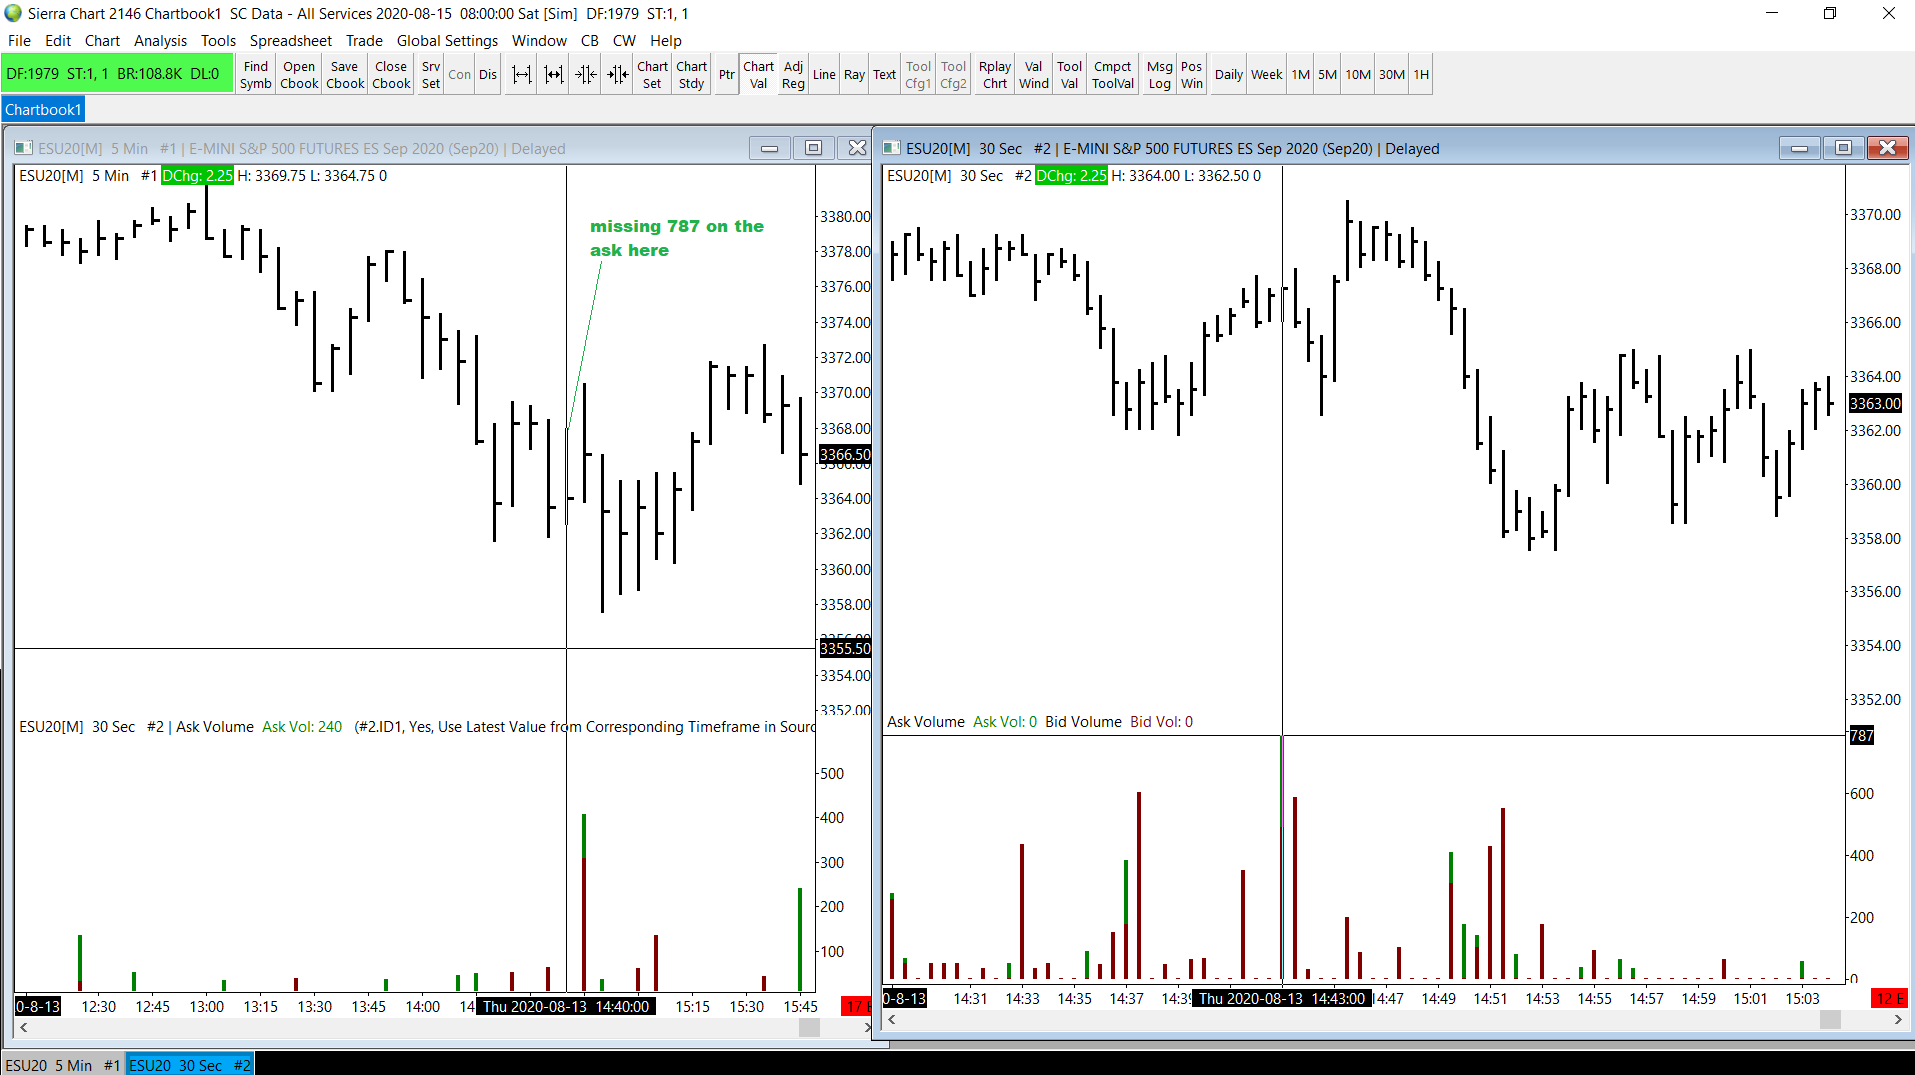Set timeframe to 10M

(1358, 75)
